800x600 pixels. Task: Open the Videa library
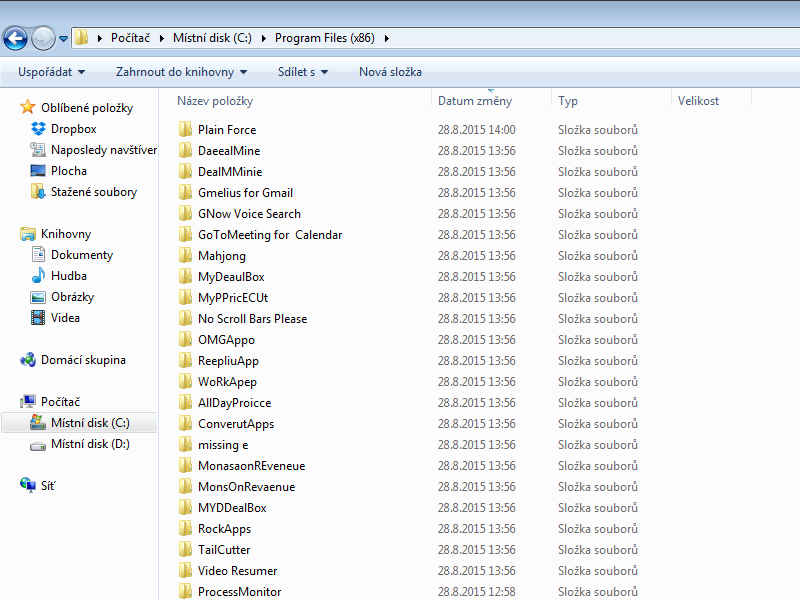[x=65, y=318]
